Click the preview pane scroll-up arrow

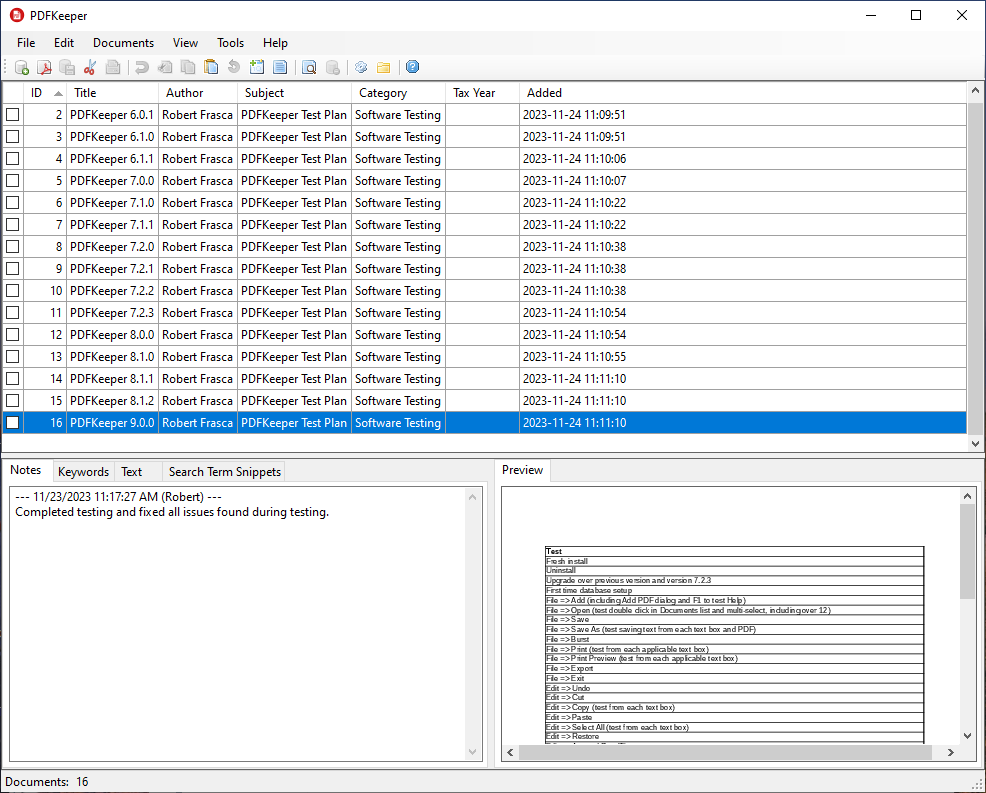coord(967,496)
